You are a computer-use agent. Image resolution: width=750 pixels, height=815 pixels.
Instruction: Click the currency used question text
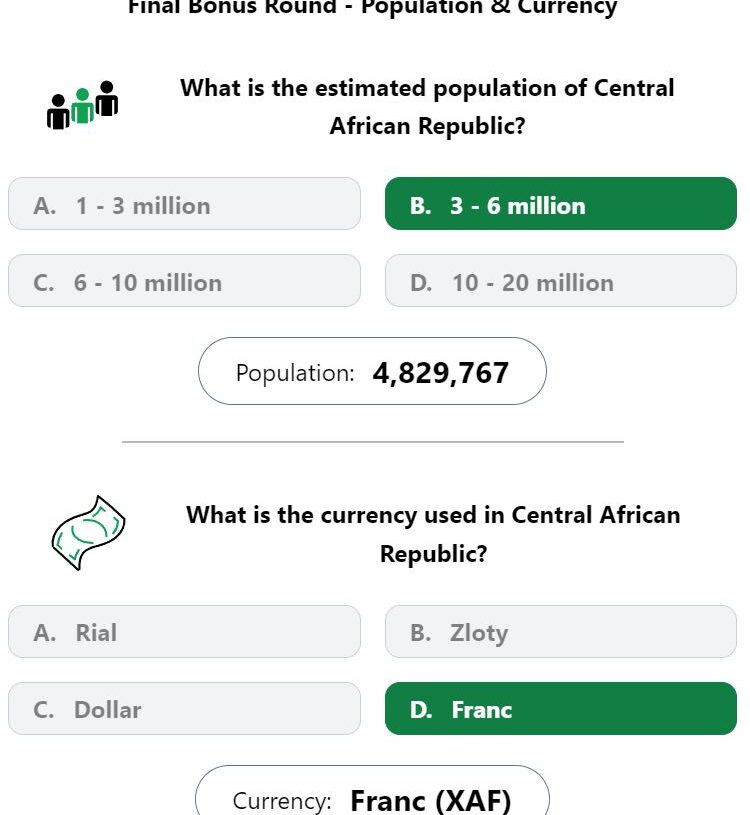click(433, 534)
